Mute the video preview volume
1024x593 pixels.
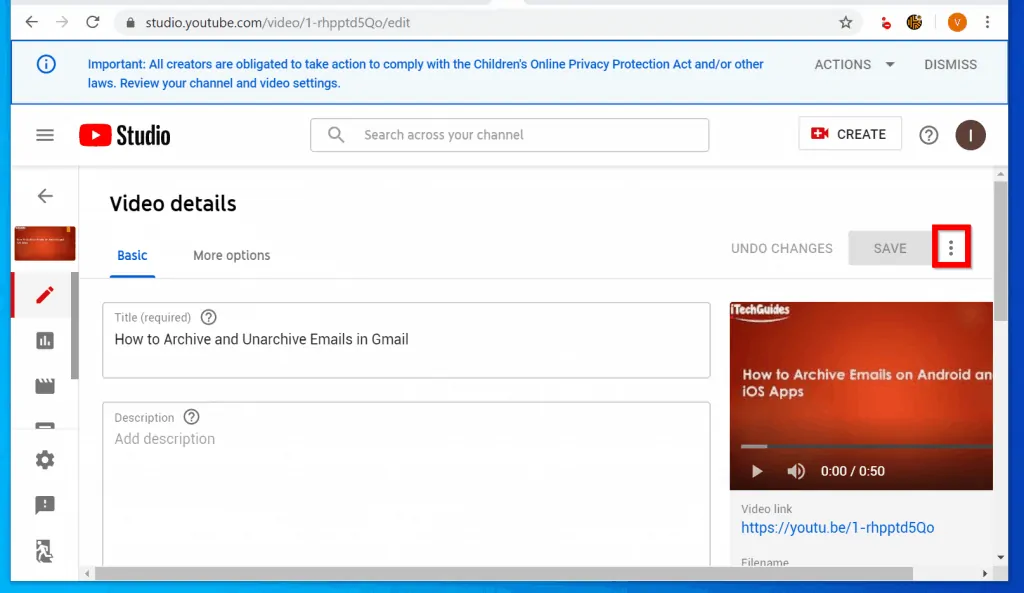[x=796, y=471]
